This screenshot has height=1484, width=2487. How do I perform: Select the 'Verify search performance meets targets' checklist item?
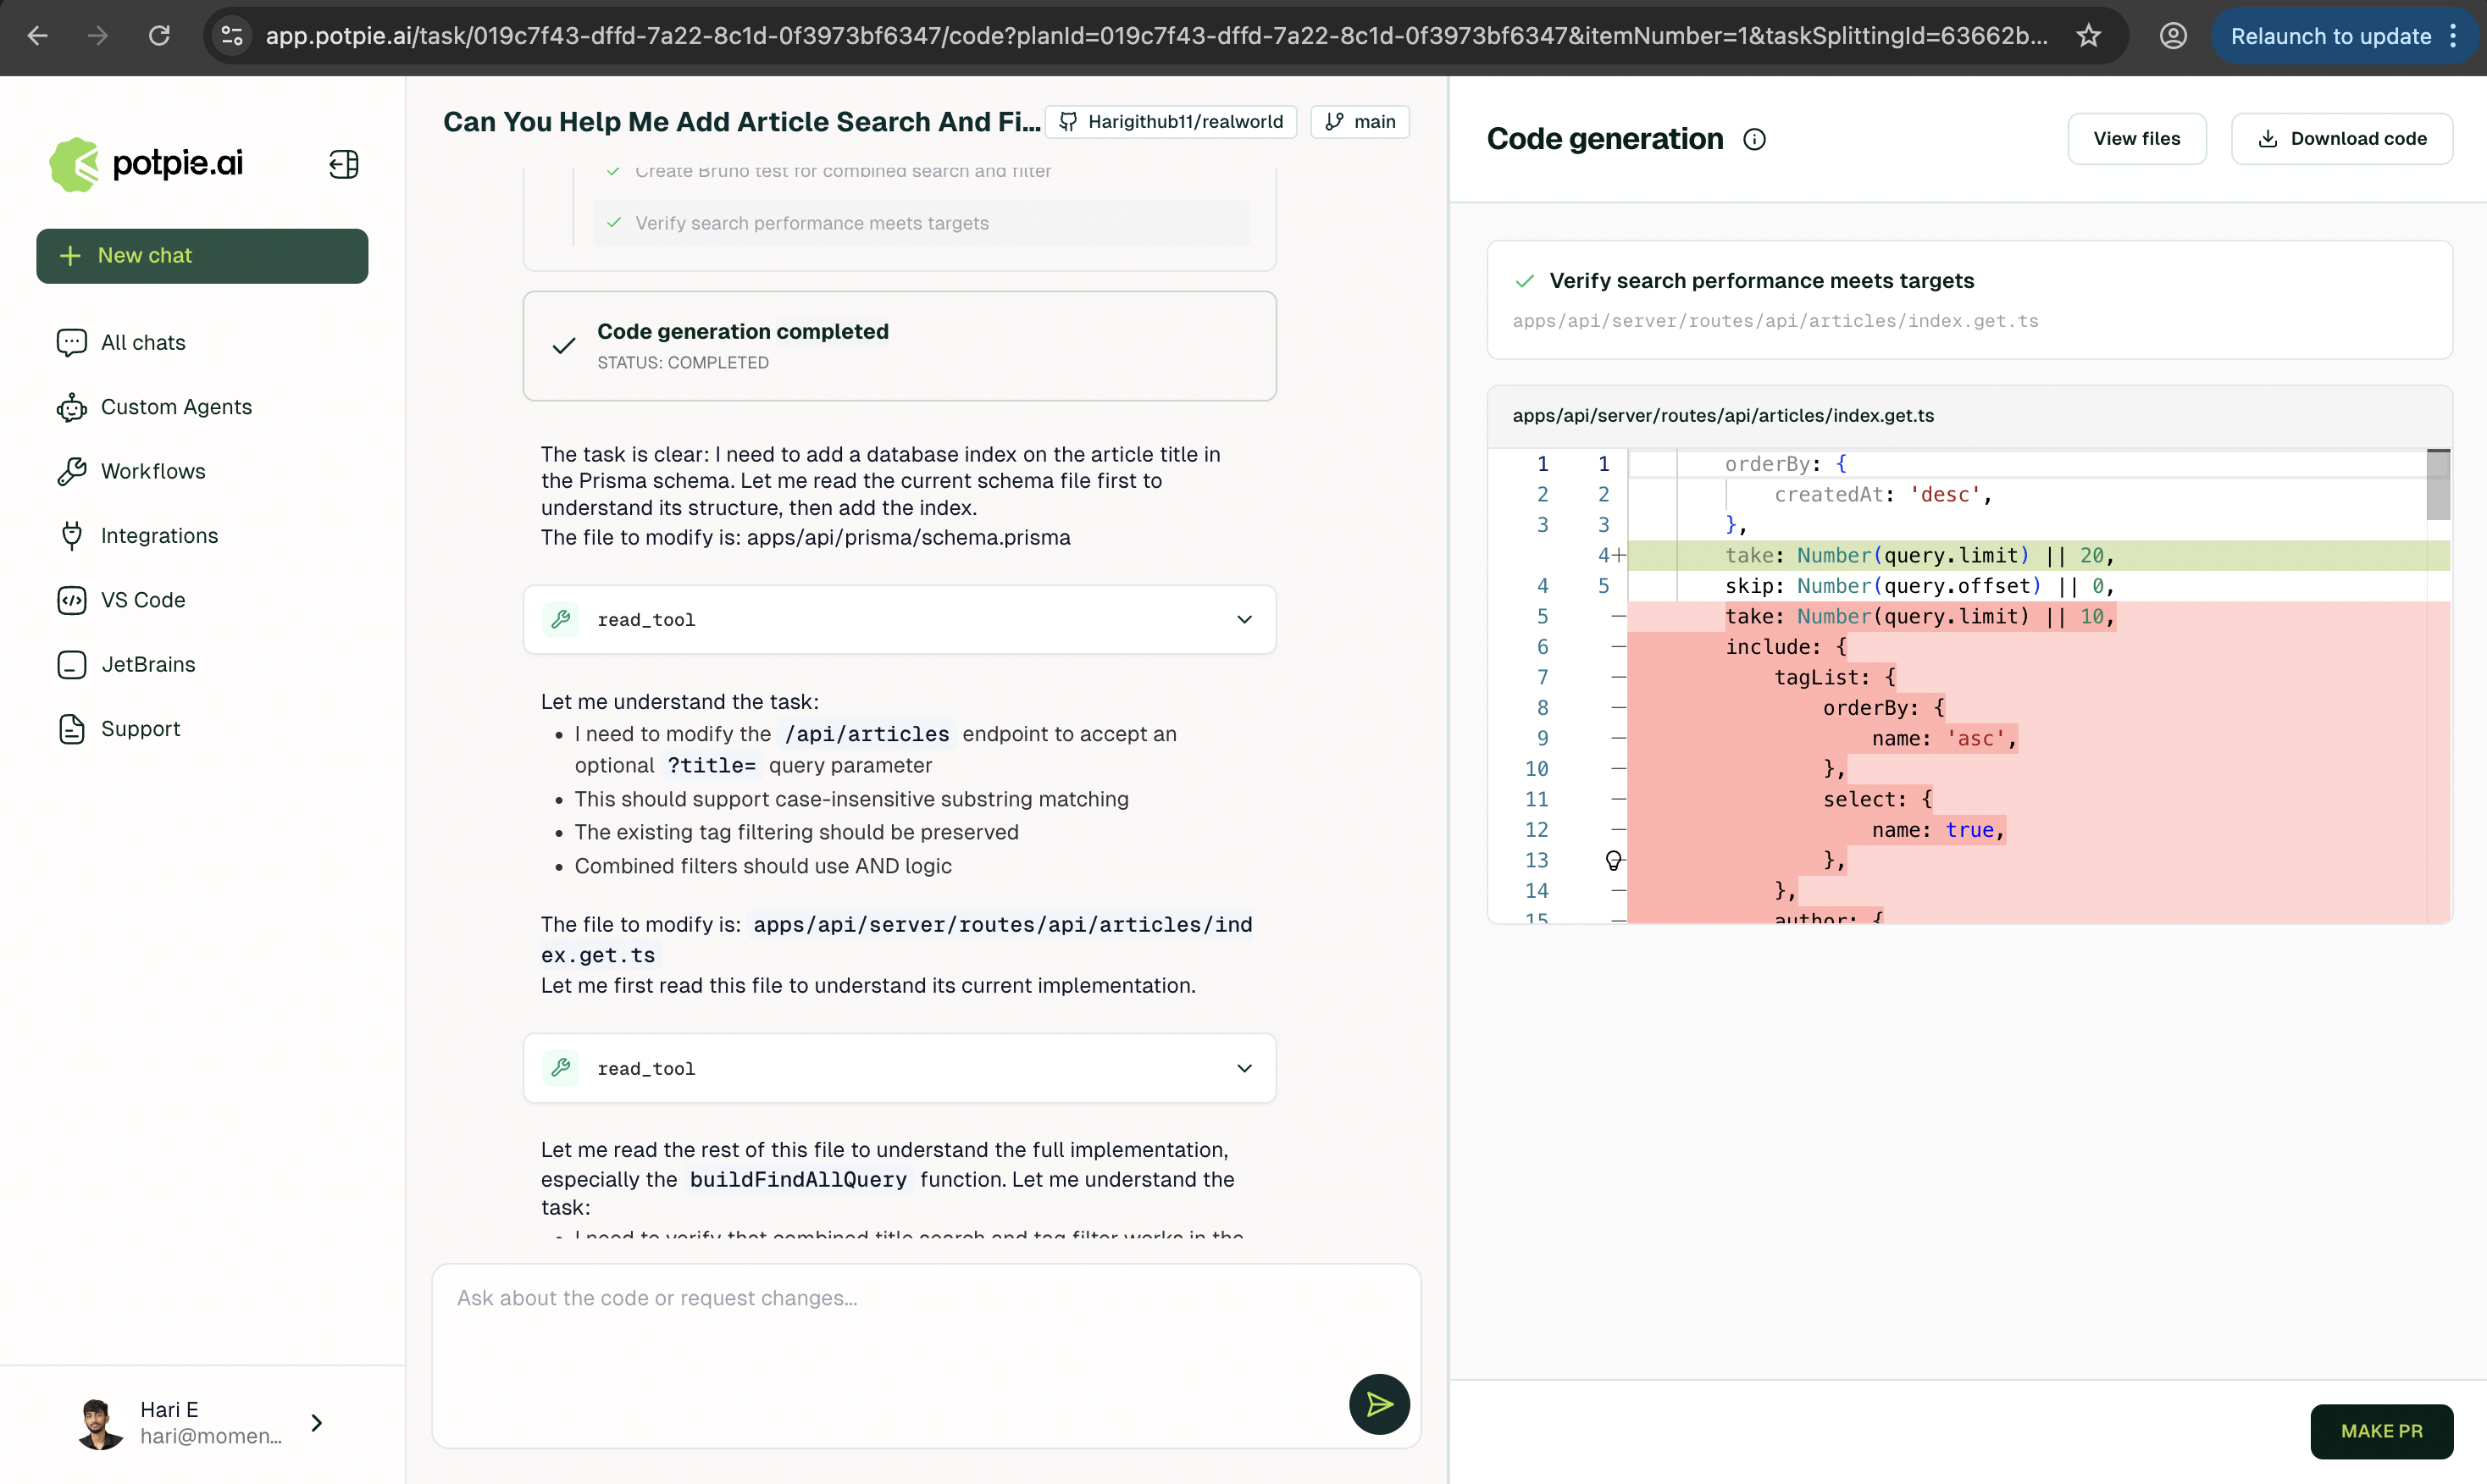[811, 223]
